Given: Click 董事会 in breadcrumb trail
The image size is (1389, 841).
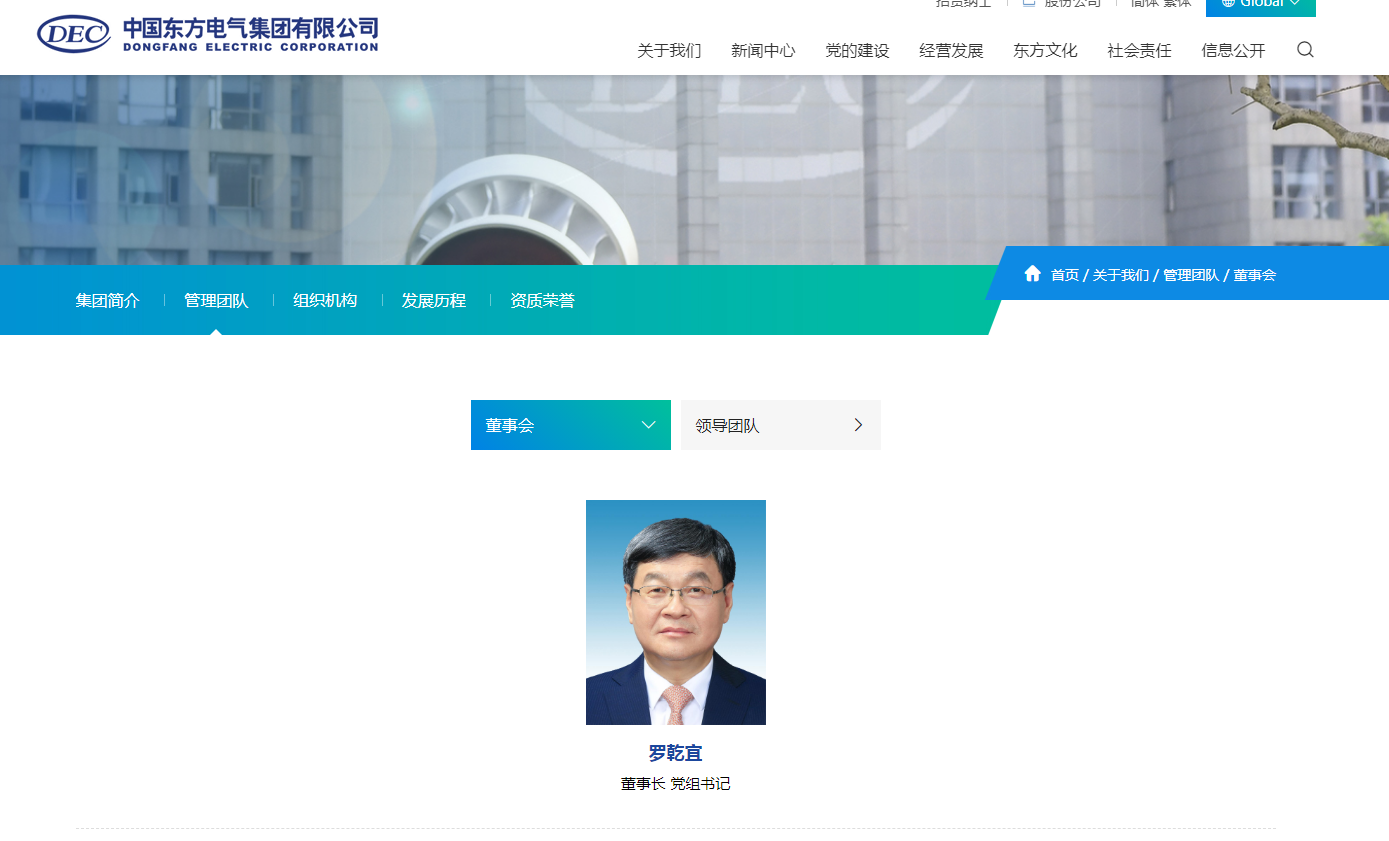Looking at the screenshot, I should (1255, 275).
